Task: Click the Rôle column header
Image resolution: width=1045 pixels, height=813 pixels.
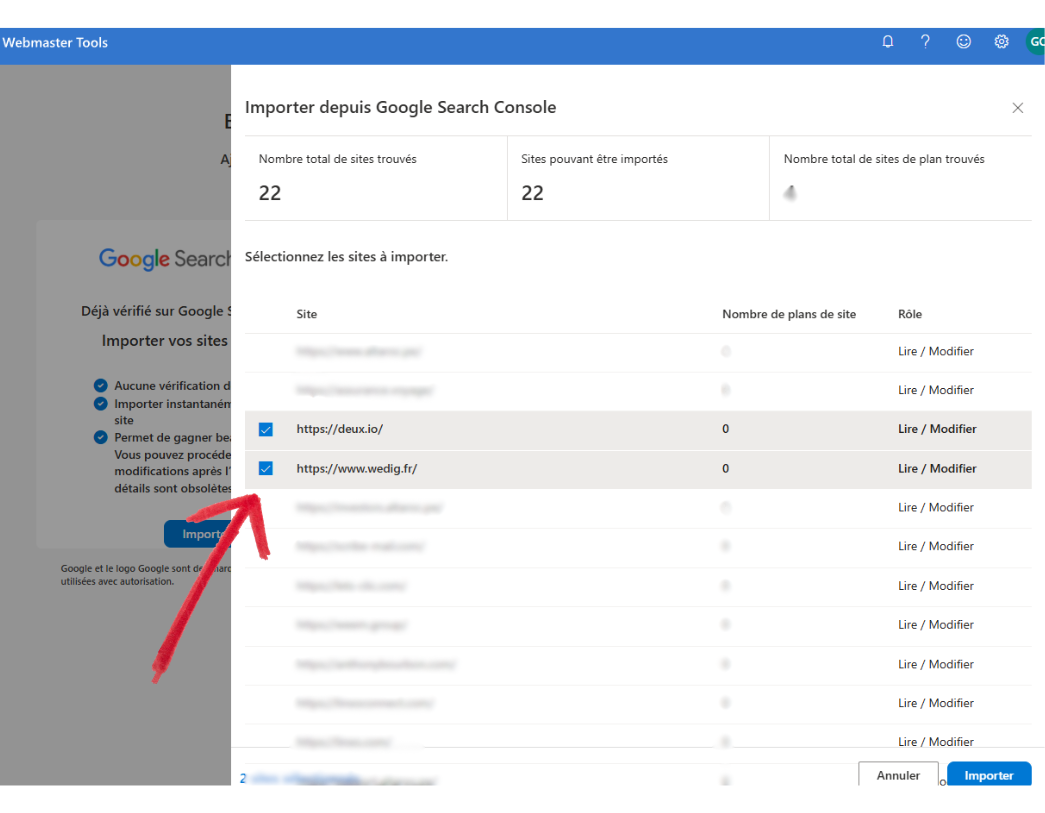Action: click(x=910, y=314)
